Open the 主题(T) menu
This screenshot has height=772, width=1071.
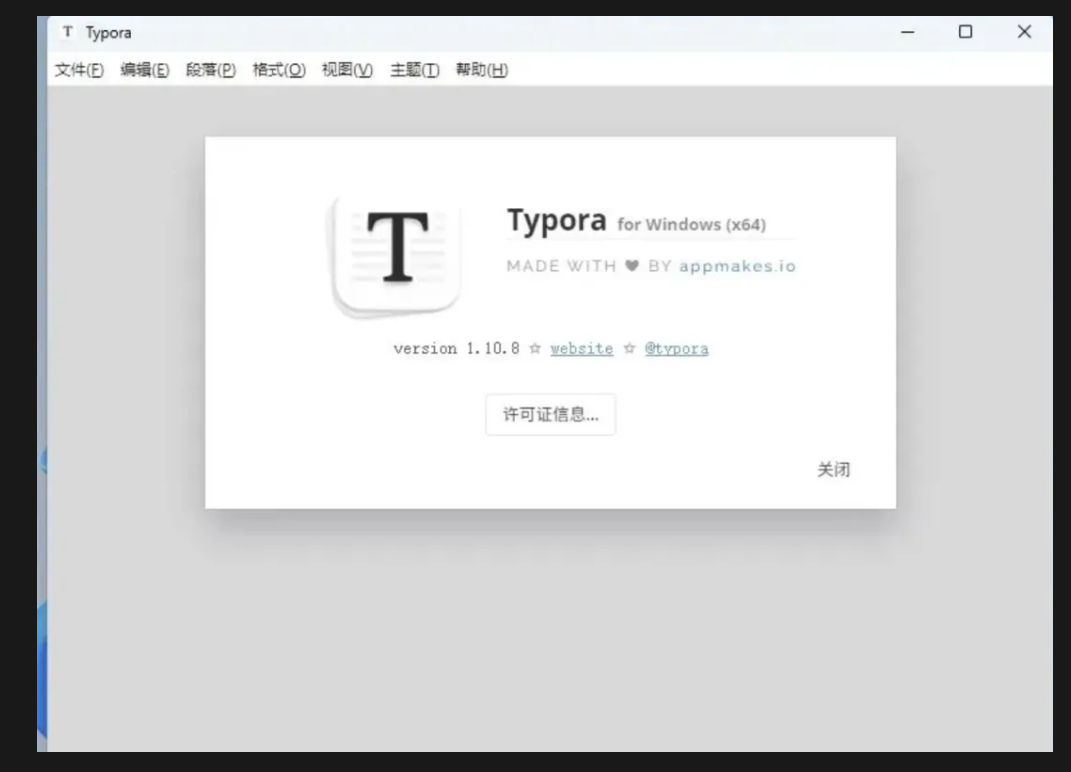415,70
